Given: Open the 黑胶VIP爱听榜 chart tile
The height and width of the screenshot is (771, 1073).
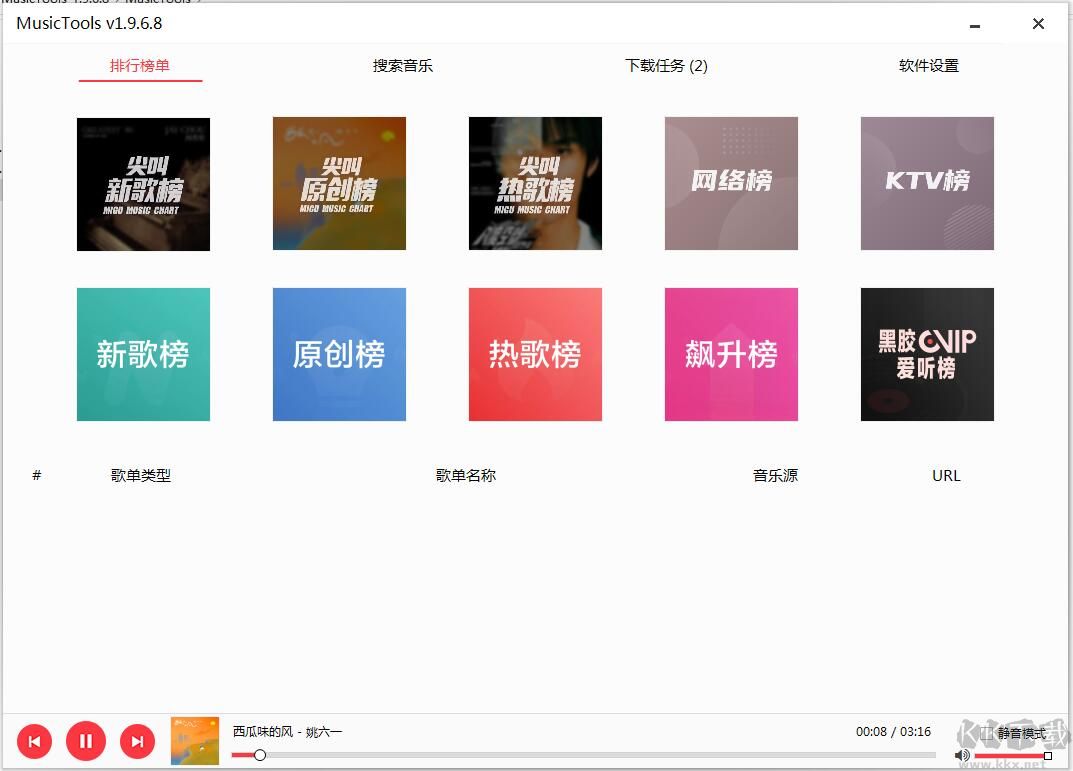Looking at the screenshot, I should (927, 354).
